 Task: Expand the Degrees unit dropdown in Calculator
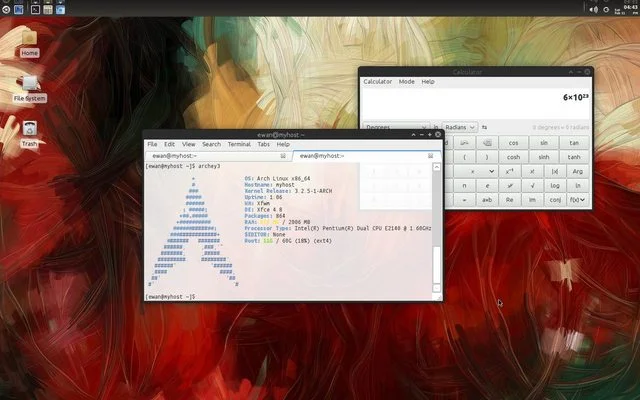396,127
